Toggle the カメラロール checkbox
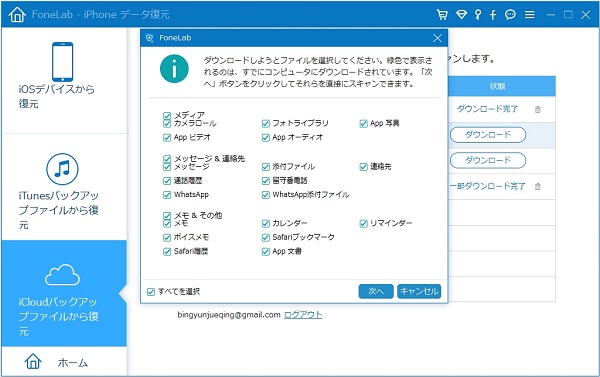The height and width of the screenshot is (377, 600). pyautogui.click(x=167, y=123)
